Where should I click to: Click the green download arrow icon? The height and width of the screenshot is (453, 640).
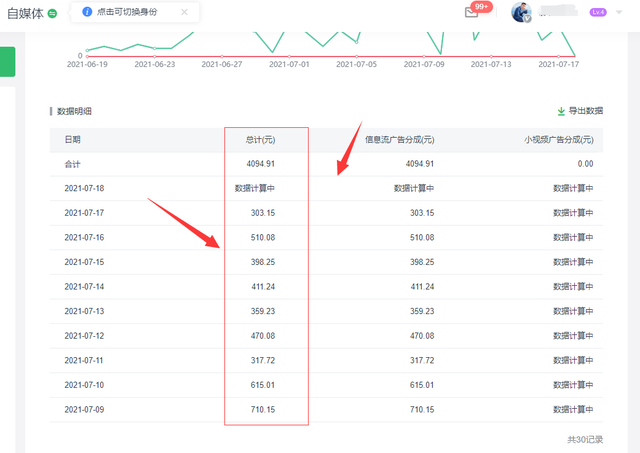pos(560,111)
